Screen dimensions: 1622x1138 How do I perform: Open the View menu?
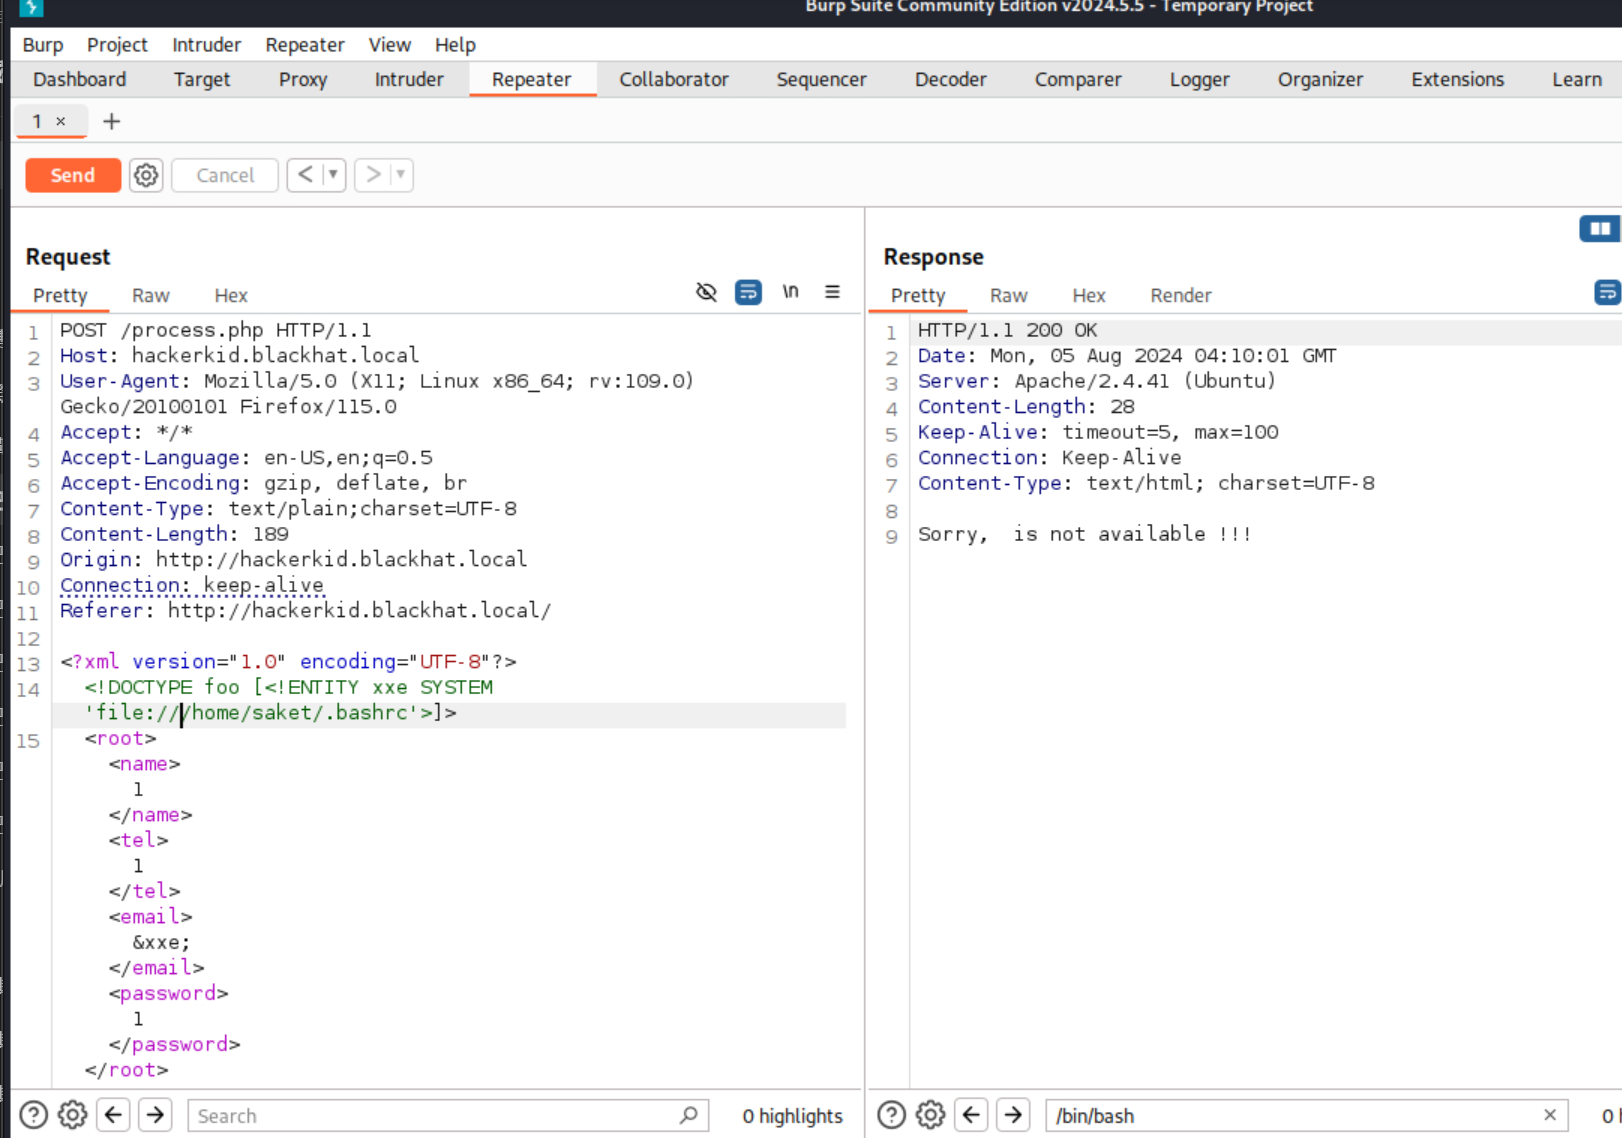(x=389, y=45)
